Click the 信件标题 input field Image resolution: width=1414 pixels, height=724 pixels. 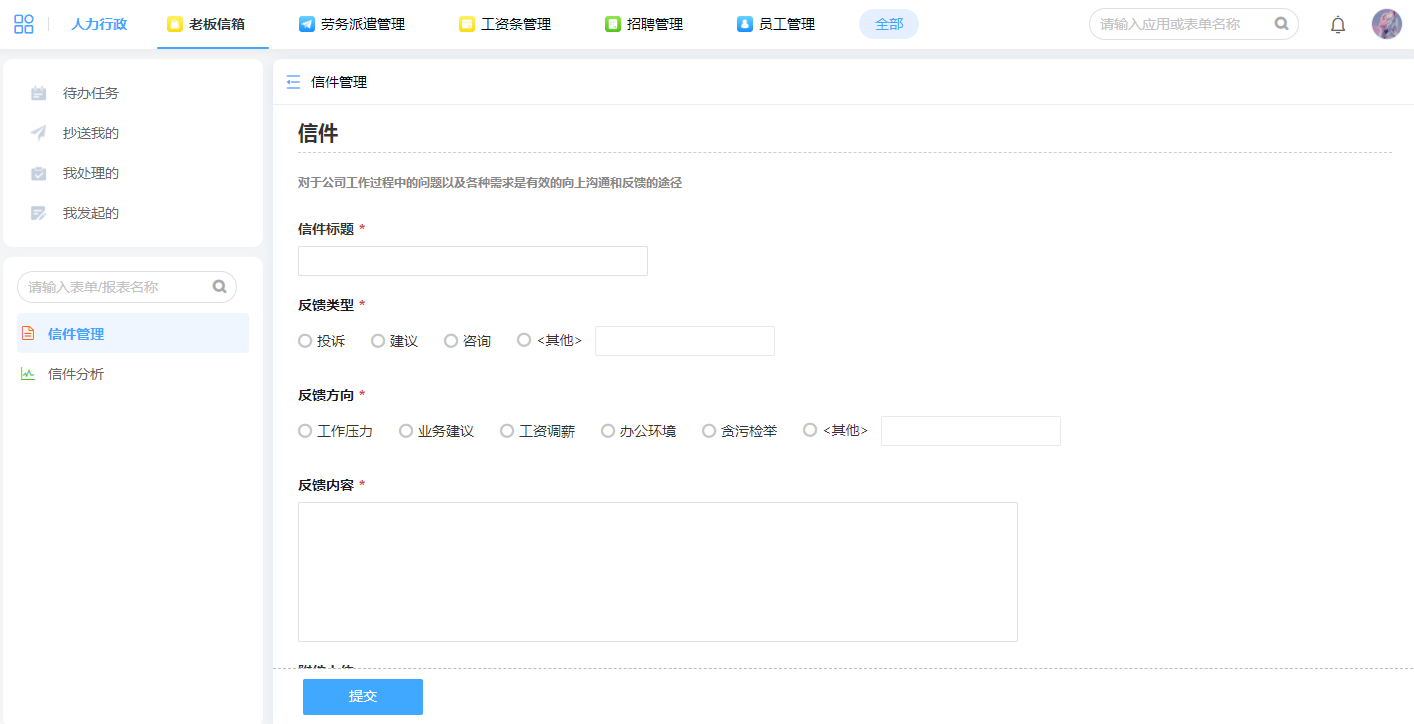click(472, 261)
